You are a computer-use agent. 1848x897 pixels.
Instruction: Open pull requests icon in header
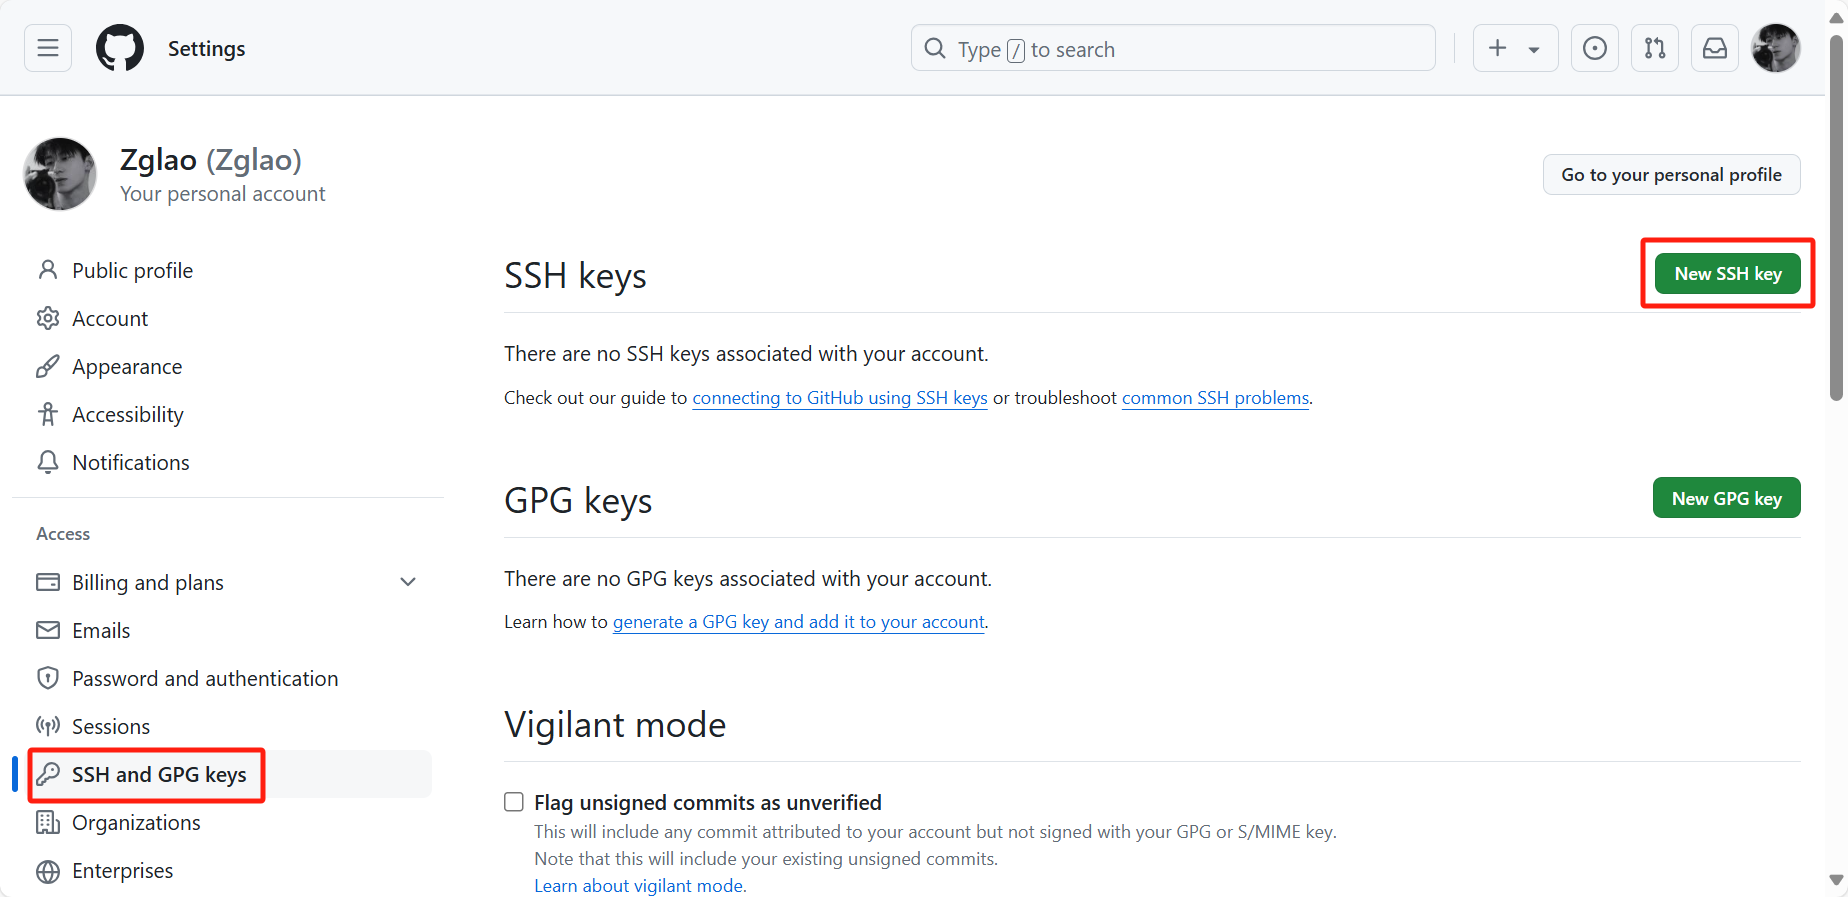click(x=1655, y=48)
